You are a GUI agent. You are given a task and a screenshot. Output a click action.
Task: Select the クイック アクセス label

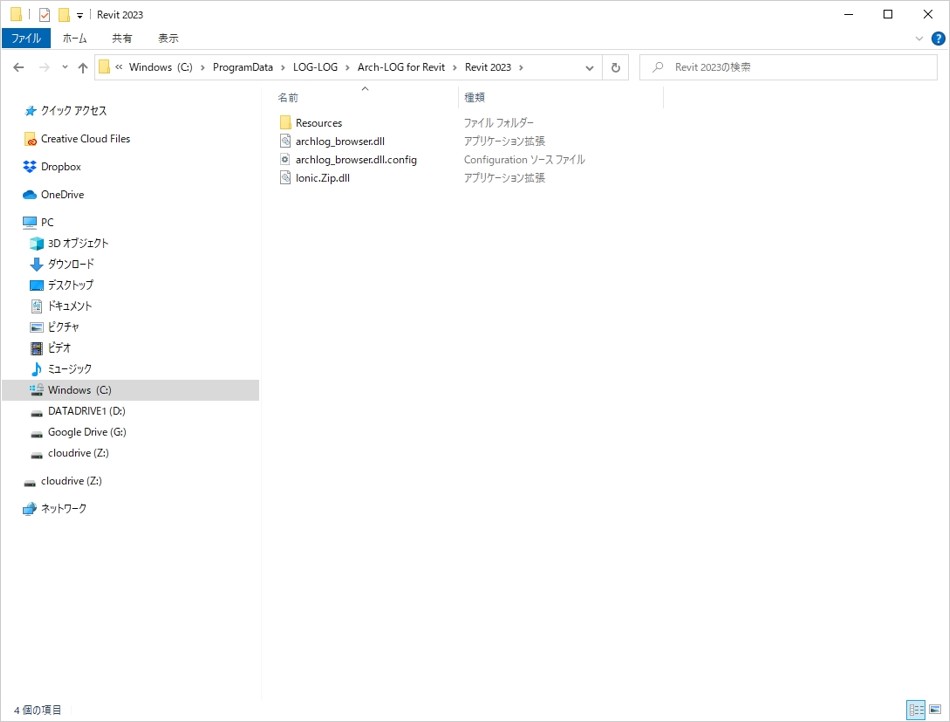tap(74, 111)
